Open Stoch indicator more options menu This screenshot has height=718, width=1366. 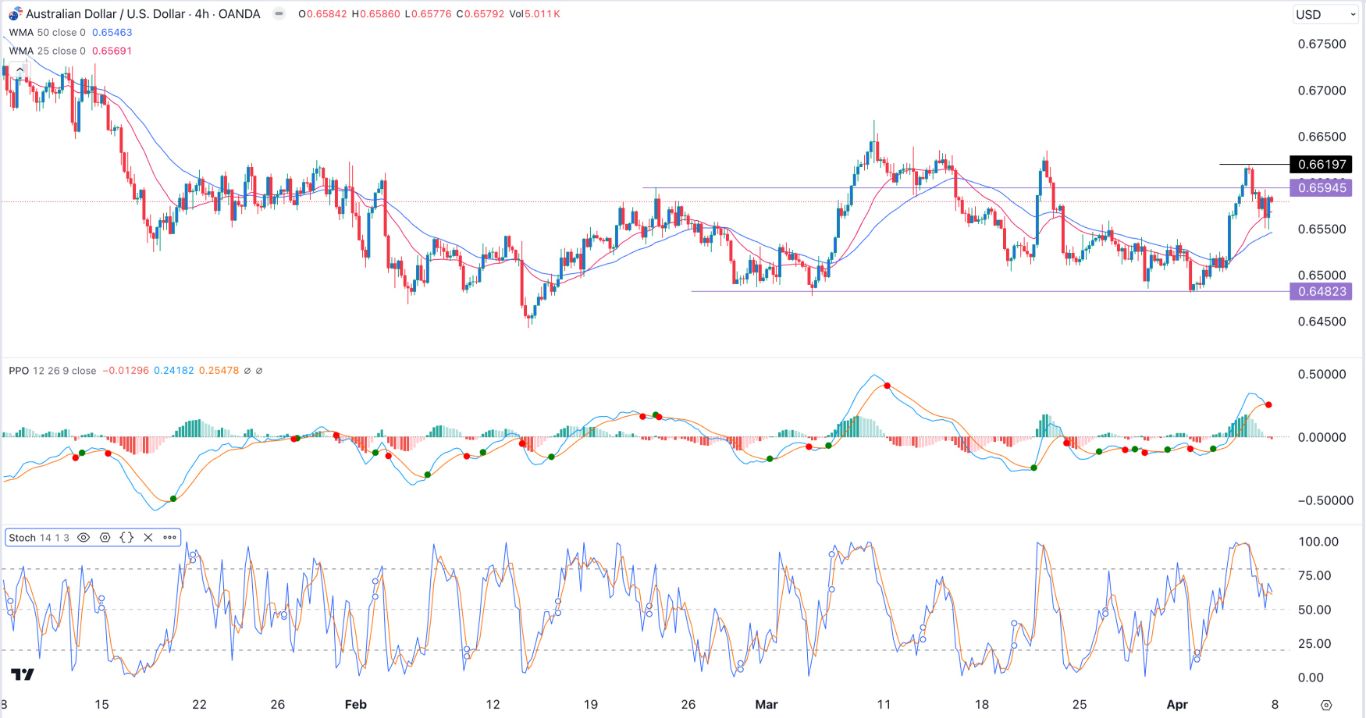click(169, 538)
